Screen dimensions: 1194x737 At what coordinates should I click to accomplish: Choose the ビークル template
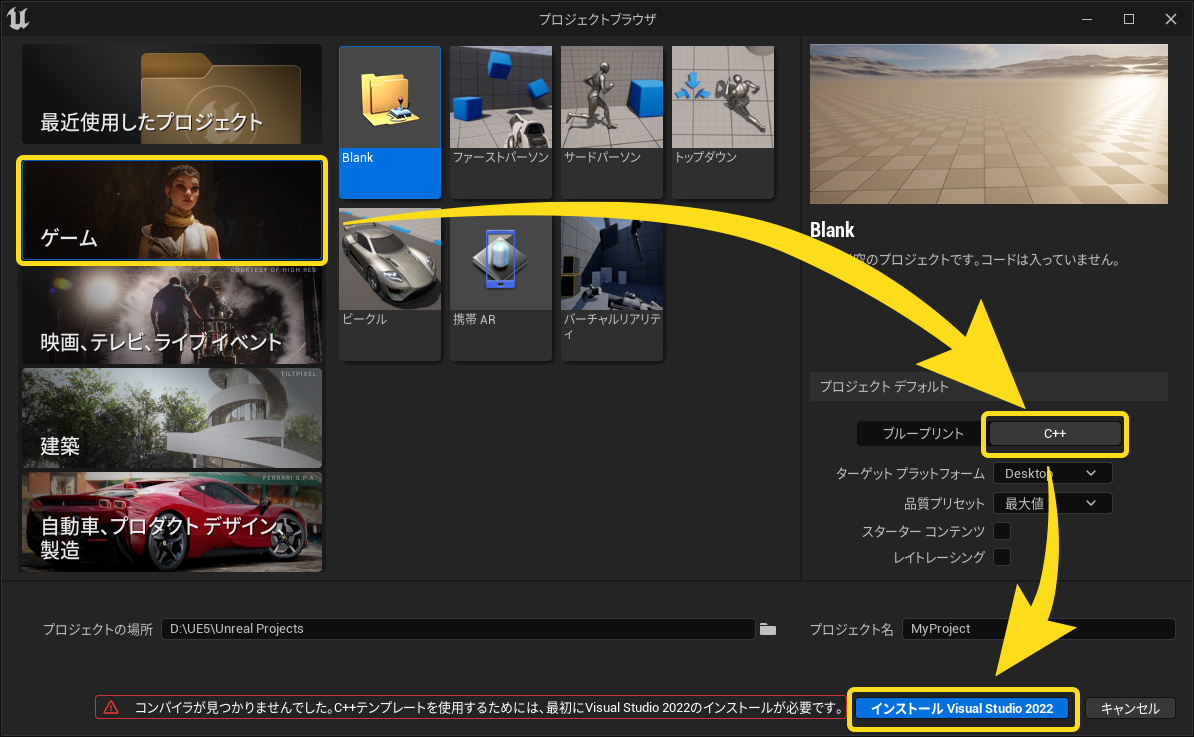pyautogui.click(x=390, y=284)
